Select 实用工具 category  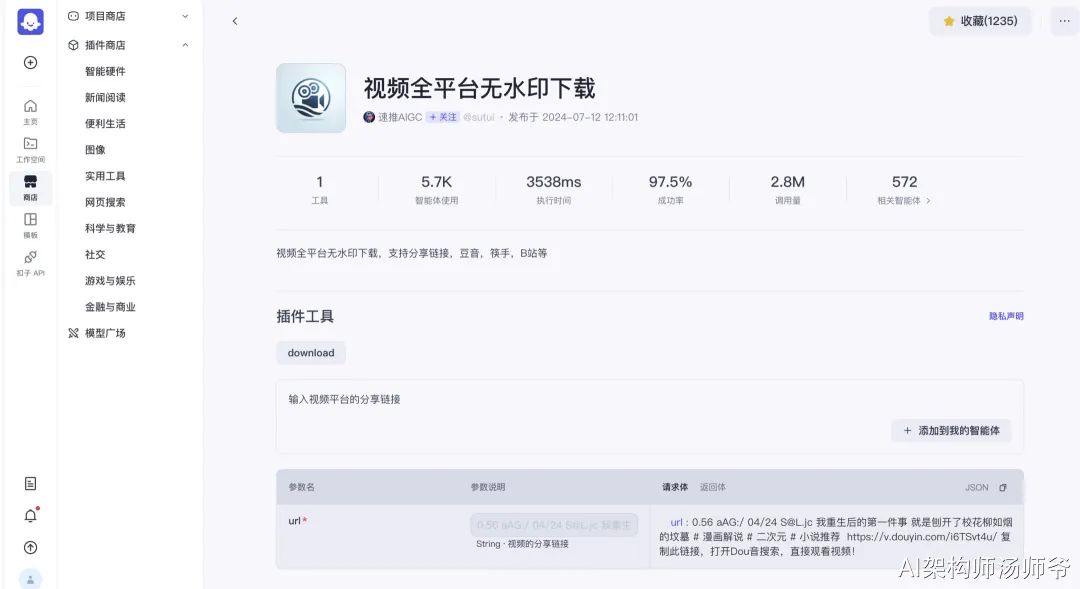[x=105, y=176]
